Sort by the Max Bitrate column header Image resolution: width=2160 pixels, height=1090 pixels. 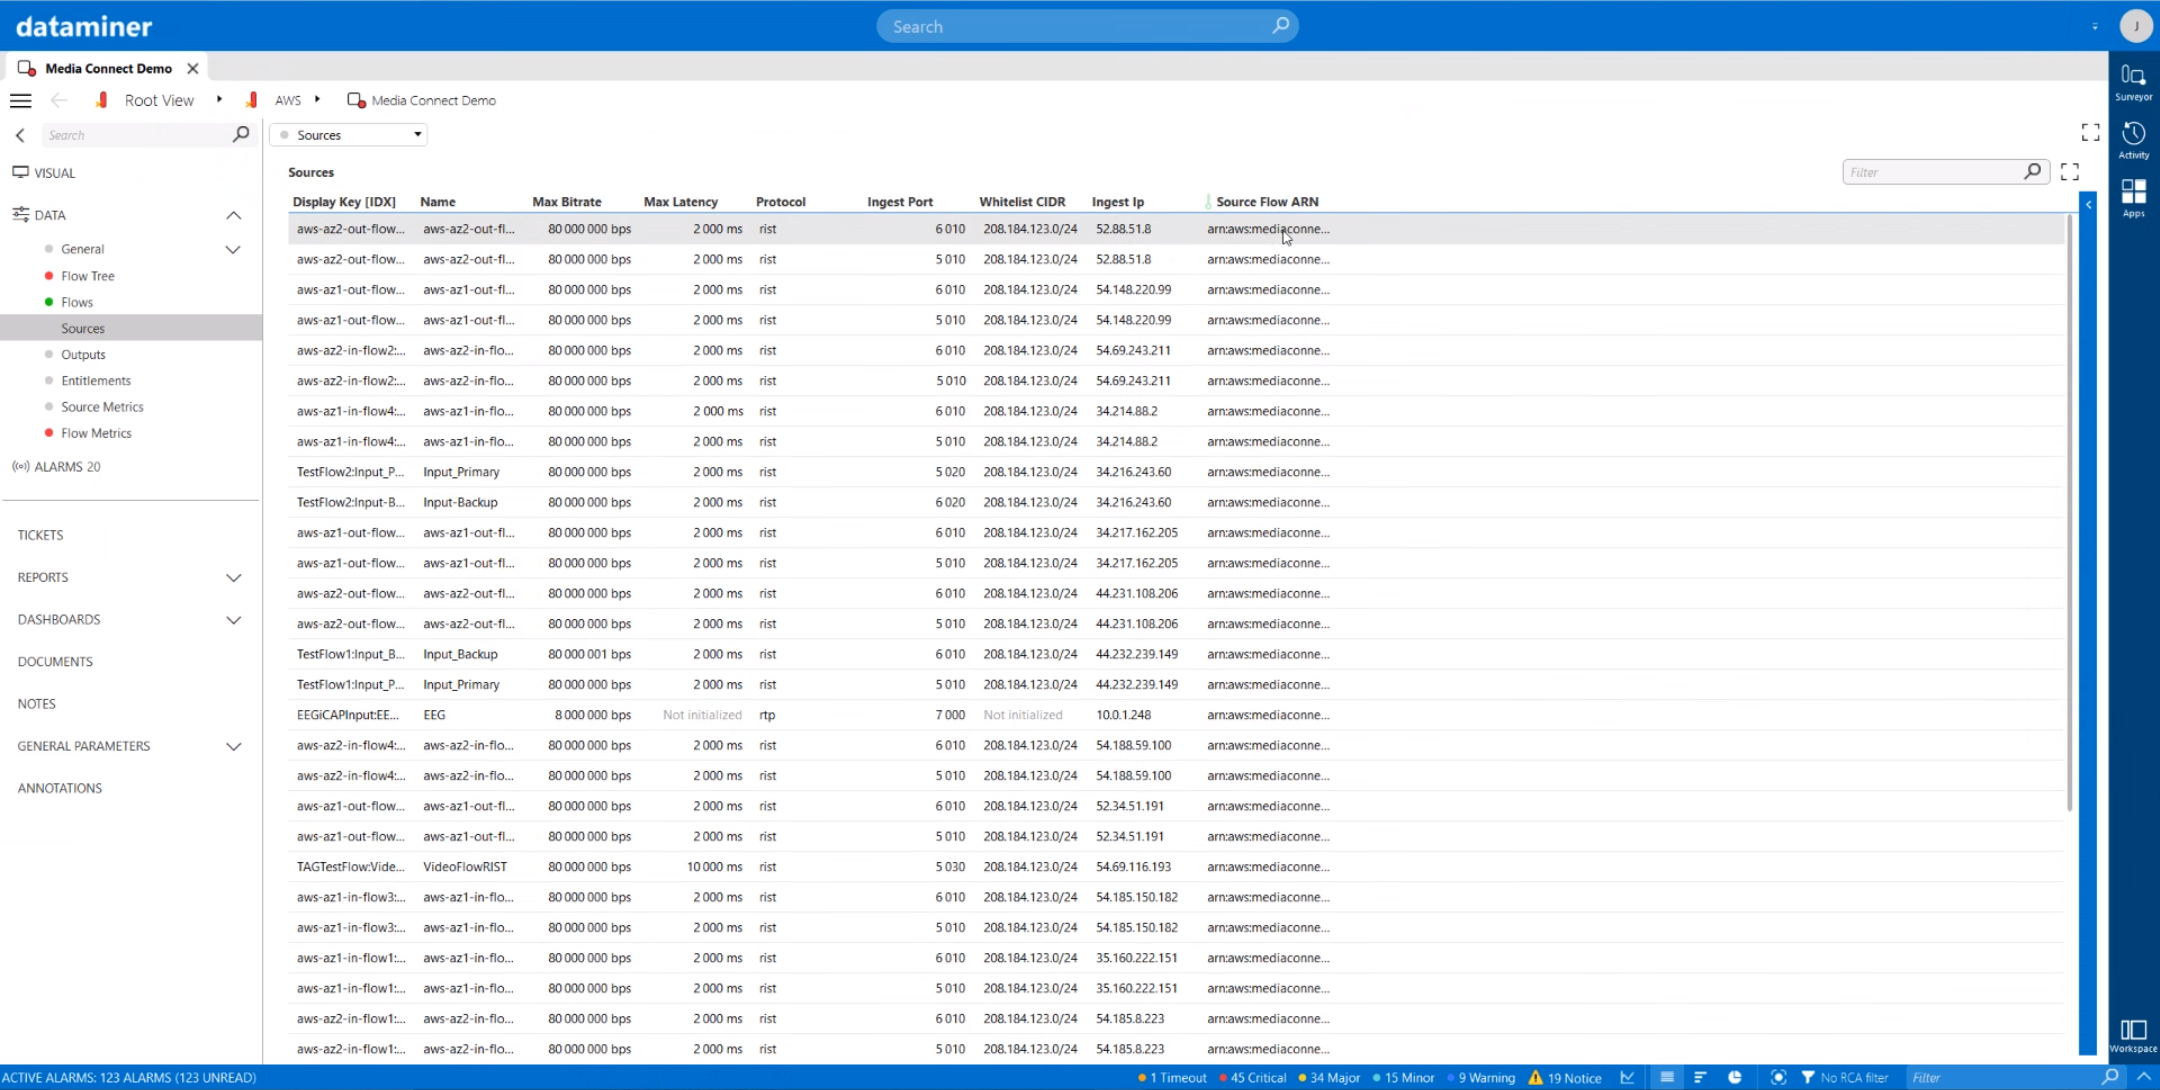[x=567, y=202]
